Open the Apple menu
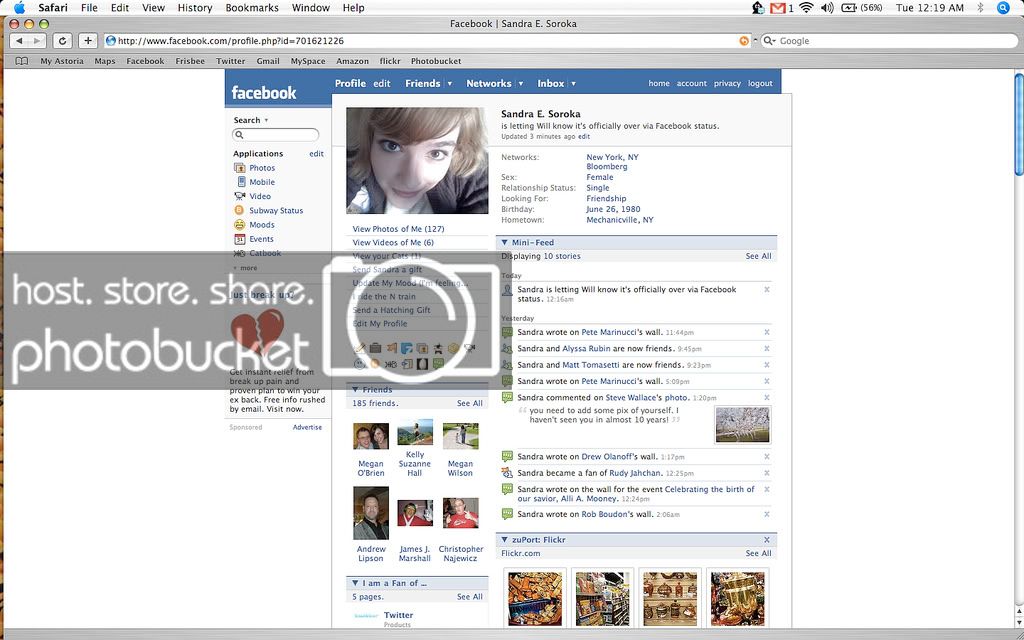 point(19,8)
